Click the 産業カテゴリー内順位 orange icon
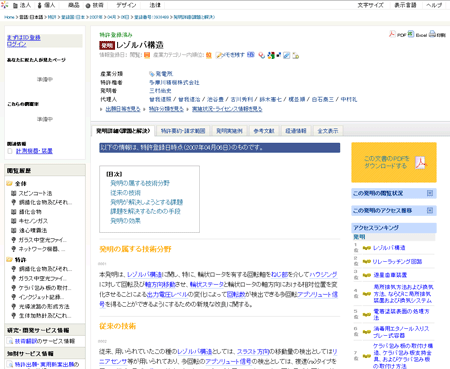450x369 pixels. click(209, 55)
